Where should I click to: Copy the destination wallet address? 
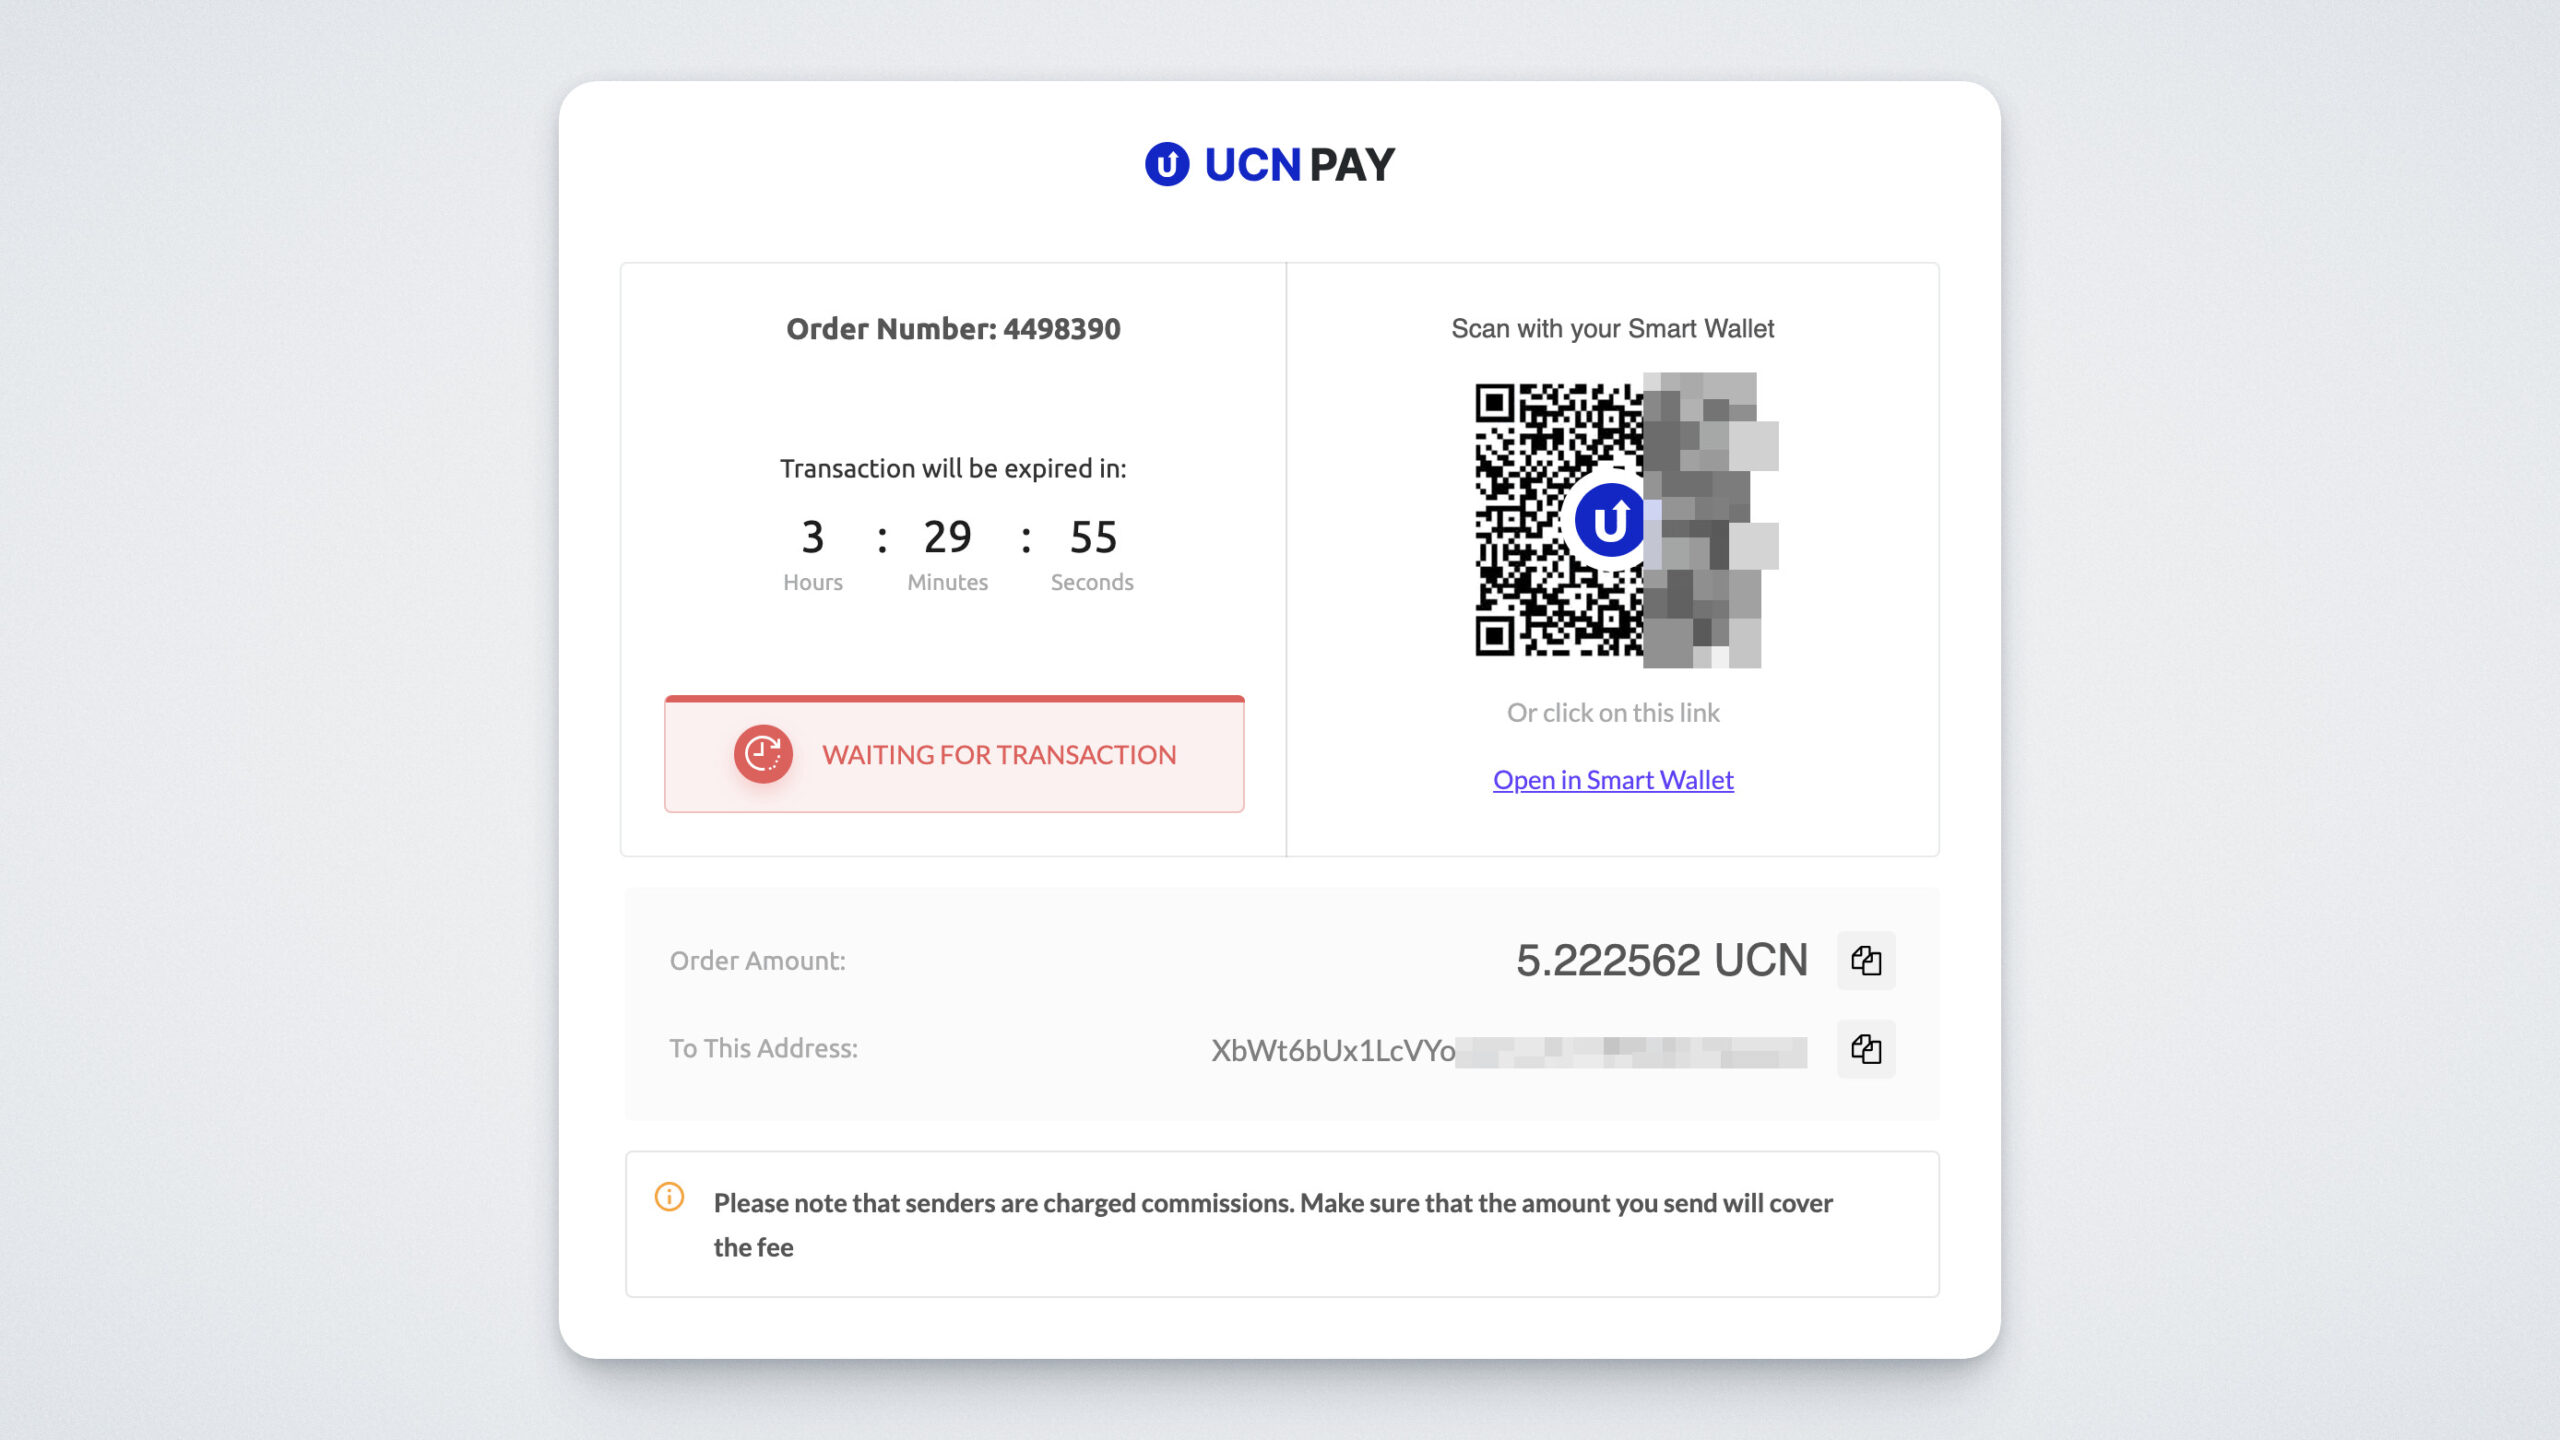click(x=1866, y=1049)
